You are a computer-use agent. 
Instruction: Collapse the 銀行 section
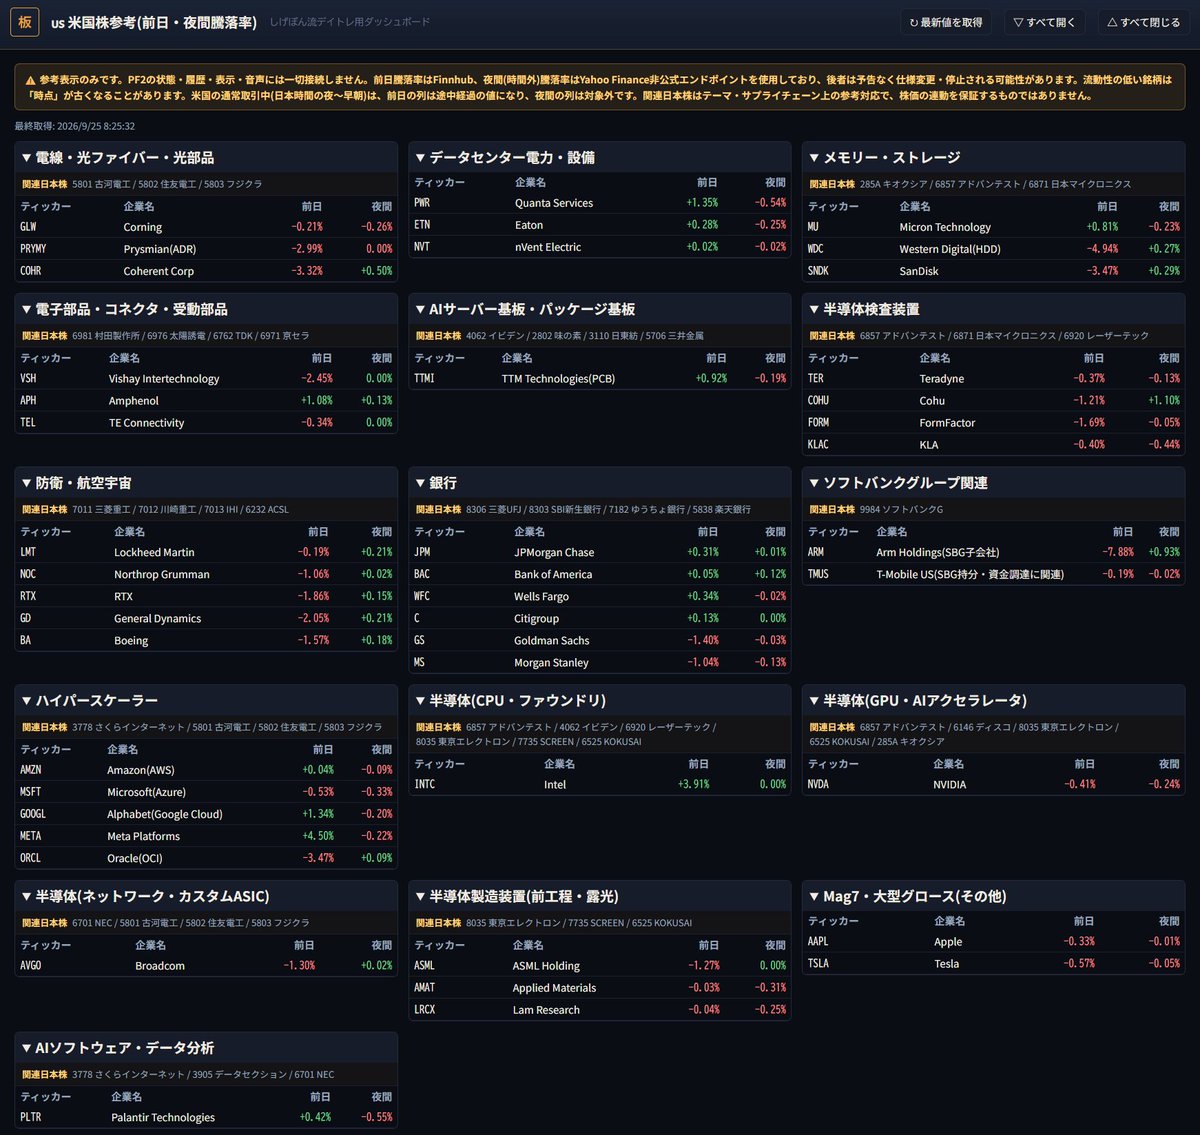pyautogui.click(x=599, y=483)
